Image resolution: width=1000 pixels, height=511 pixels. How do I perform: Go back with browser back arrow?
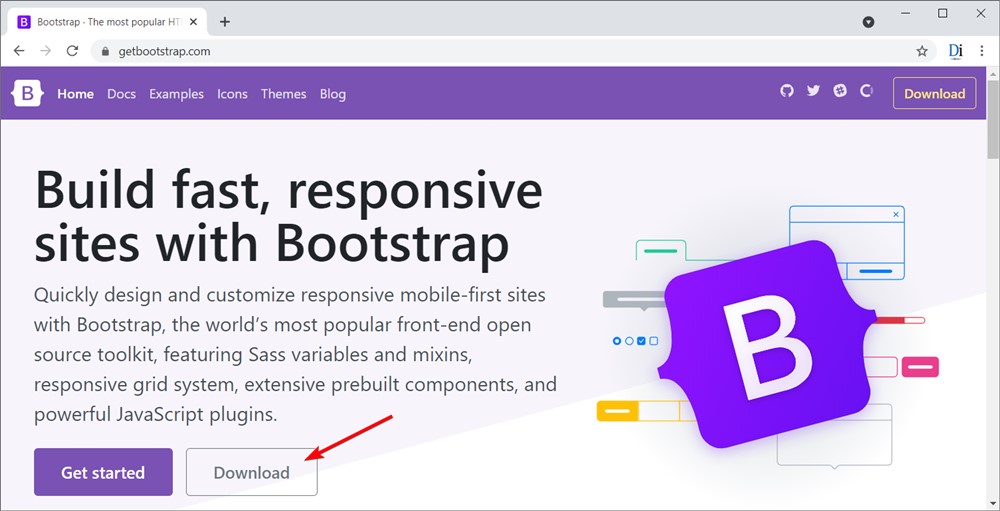[19, 51]
